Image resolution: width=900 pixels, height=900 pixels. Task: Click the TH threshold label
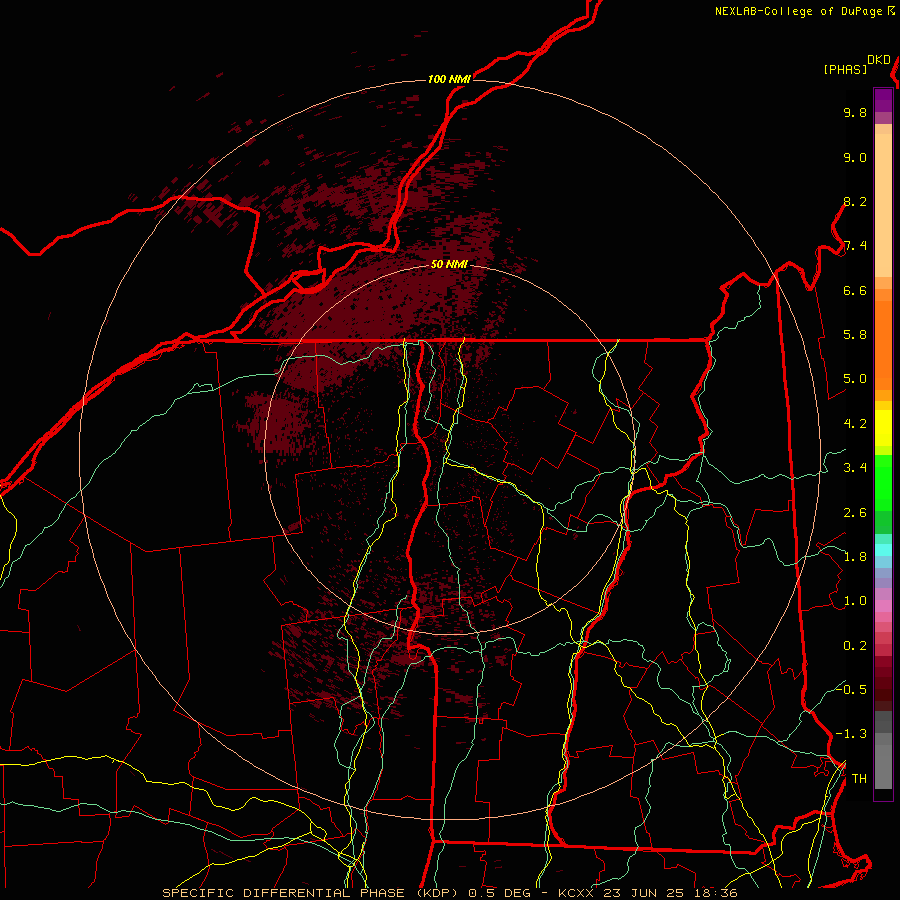coord(859,779)
